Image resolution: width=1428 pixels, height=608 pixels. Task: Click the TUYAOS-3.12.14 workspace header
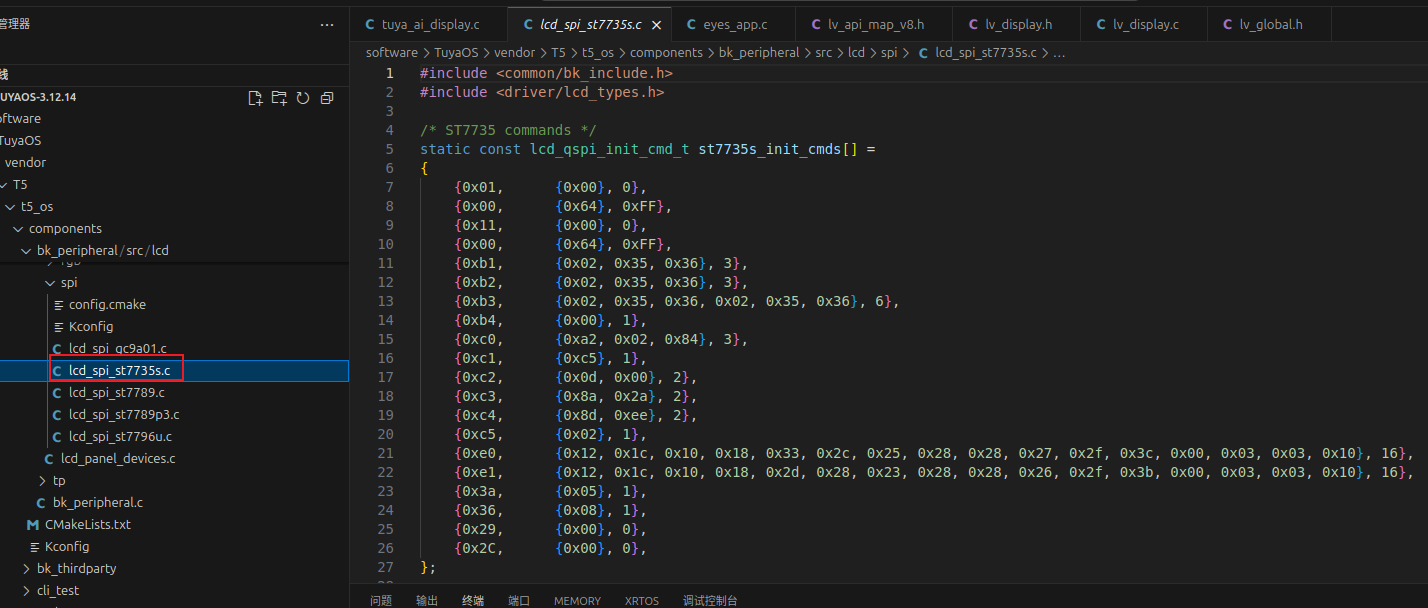[x=38, y=98]
